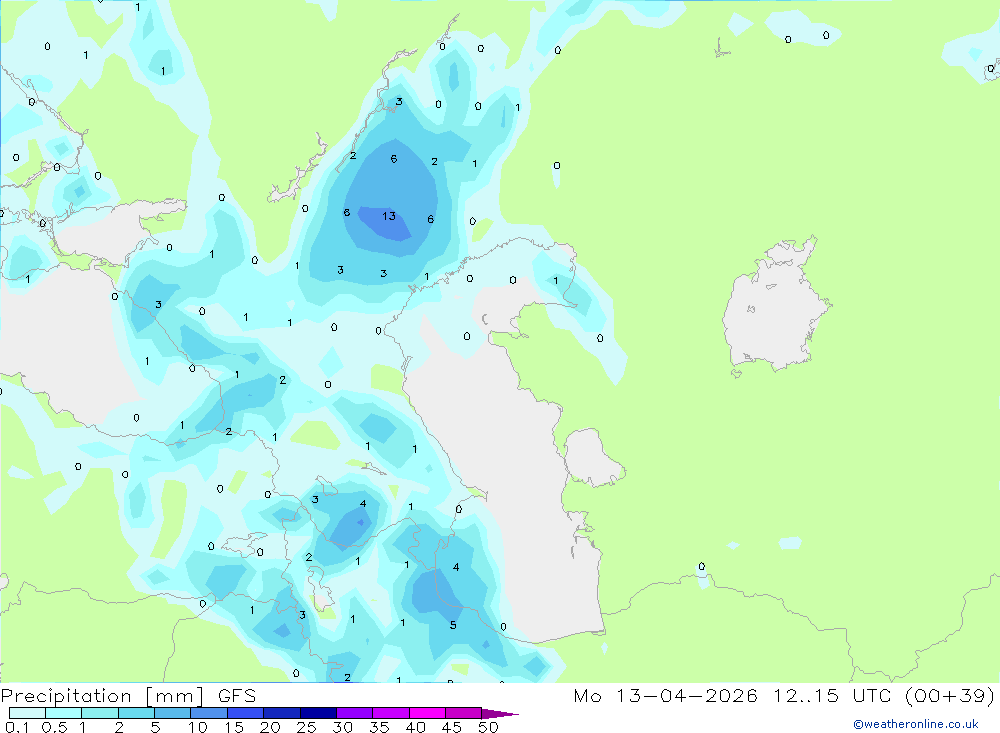Click the '0.1' legend scale label

[17, 727]
